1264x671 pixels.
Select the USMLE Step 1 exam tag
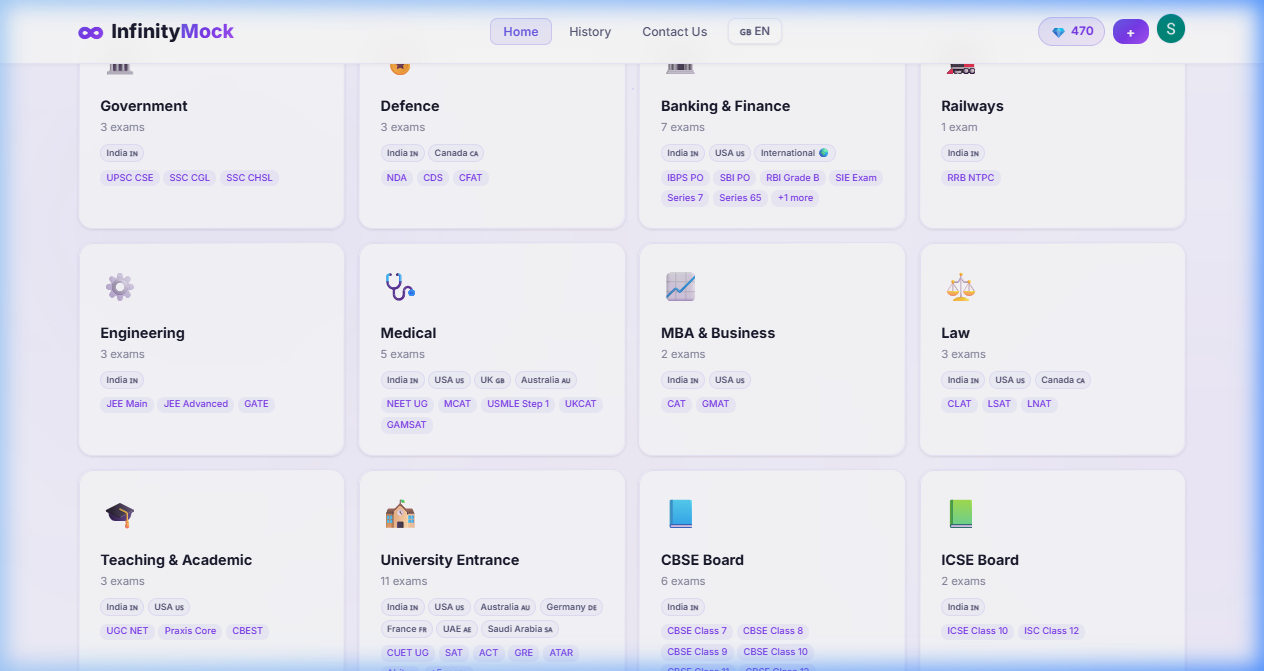(x=518, y=404)
